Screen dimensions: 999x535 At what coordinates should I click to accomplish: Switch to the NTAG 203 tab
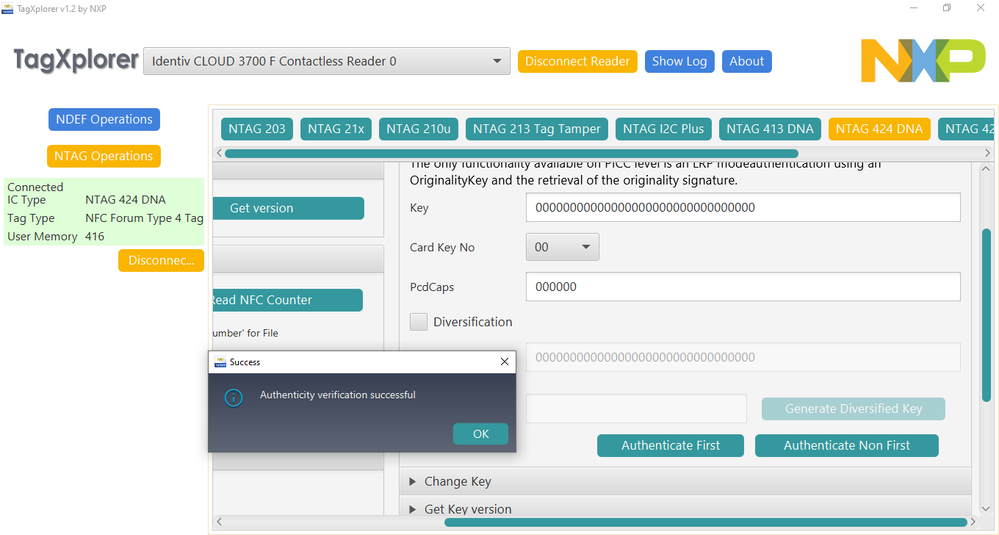257,129
